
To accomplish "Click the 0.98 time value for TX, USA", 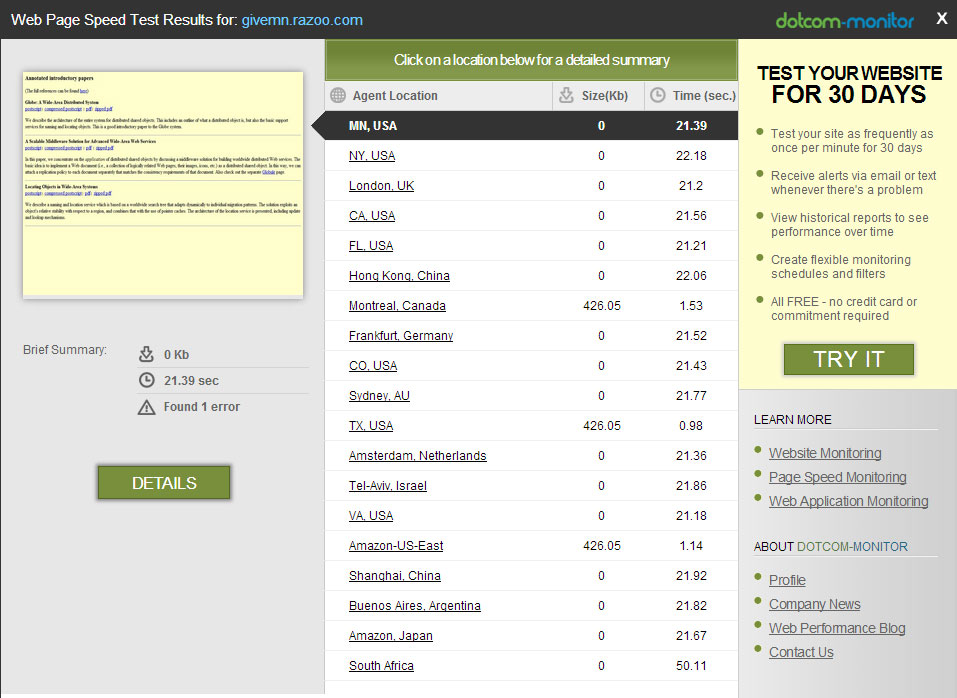I will (691, 425).
